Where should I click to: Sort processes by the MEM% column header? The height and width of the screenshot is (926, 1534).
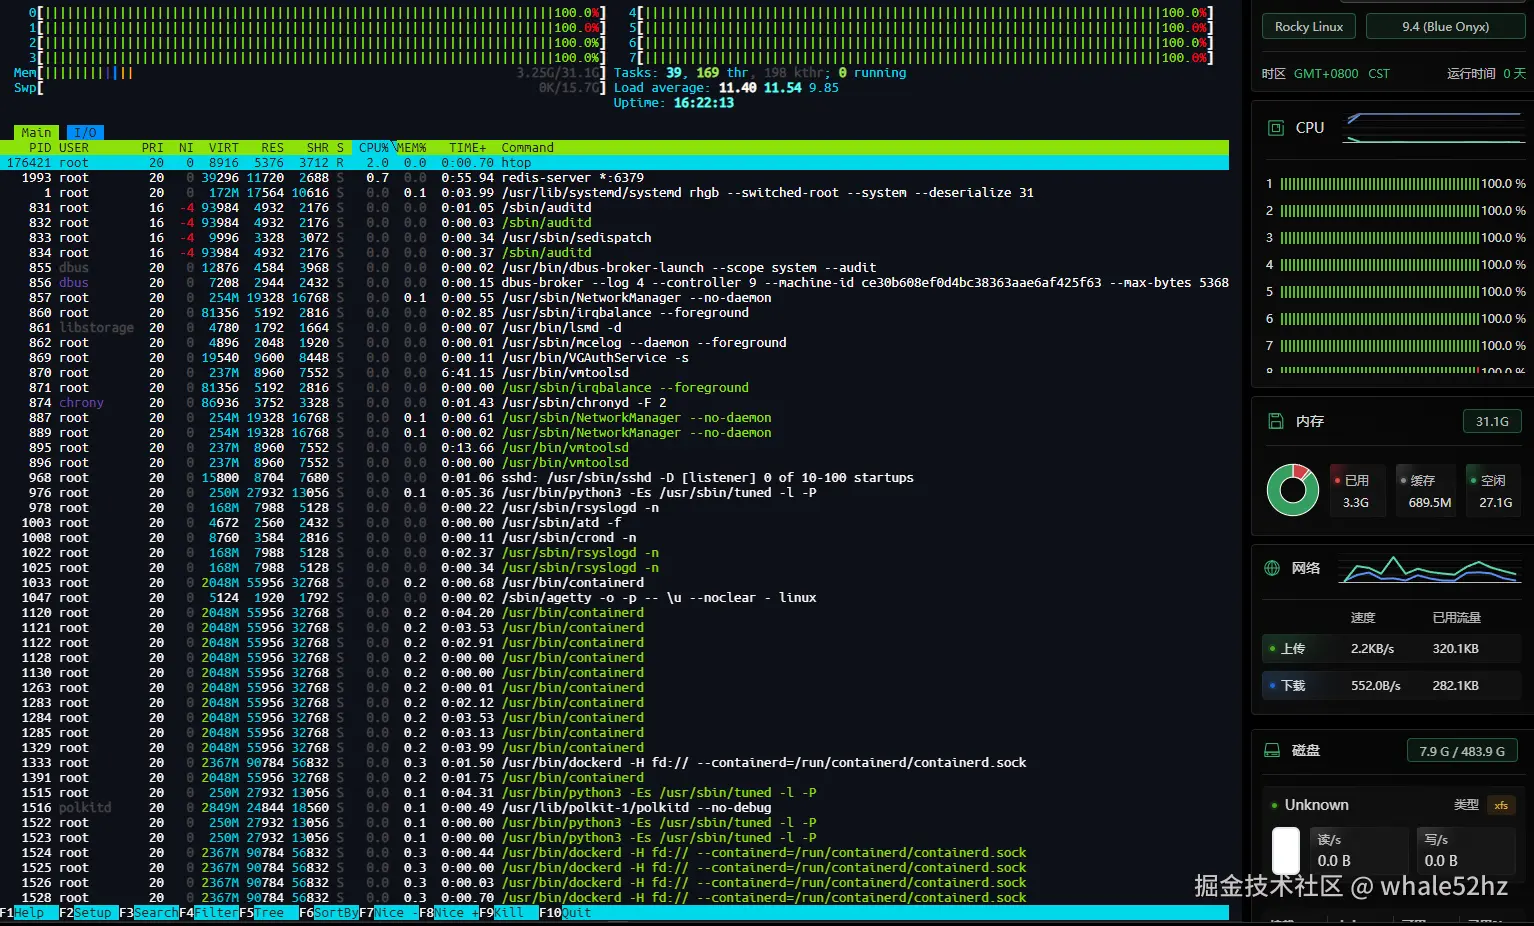410,147
